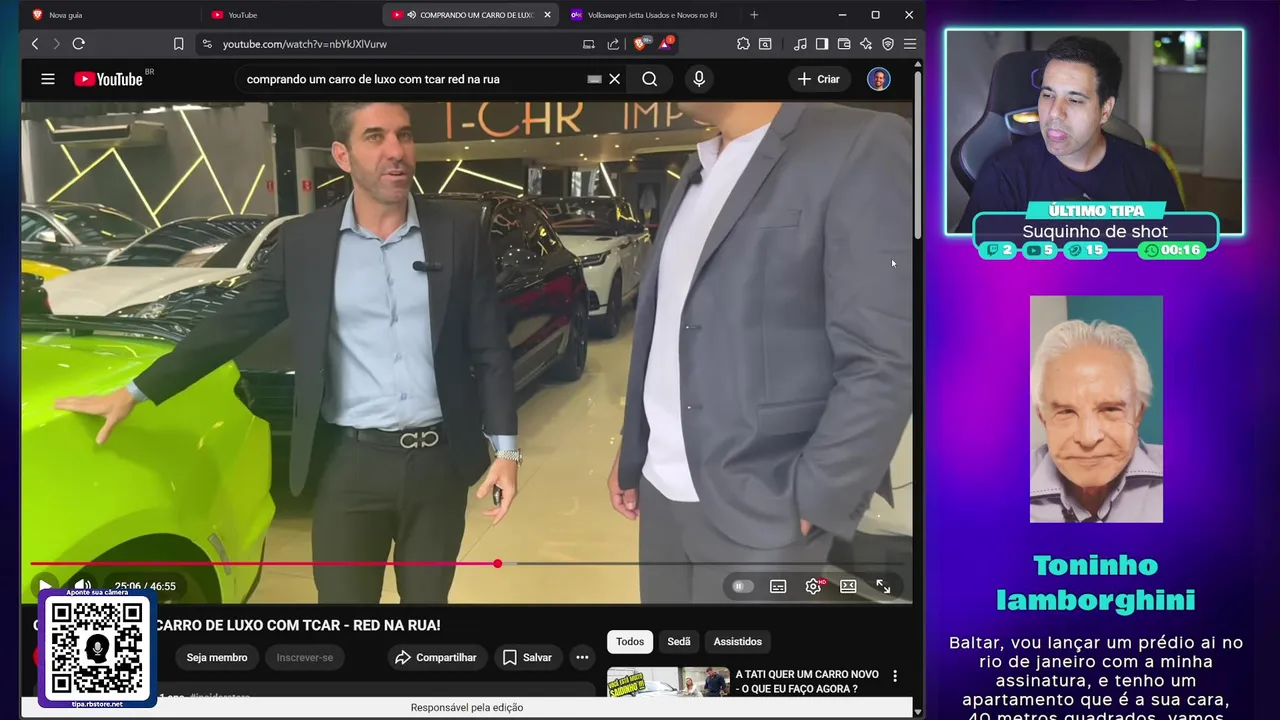
Task: Toggle the autoplay switch in player
Action: click(741, 587)
